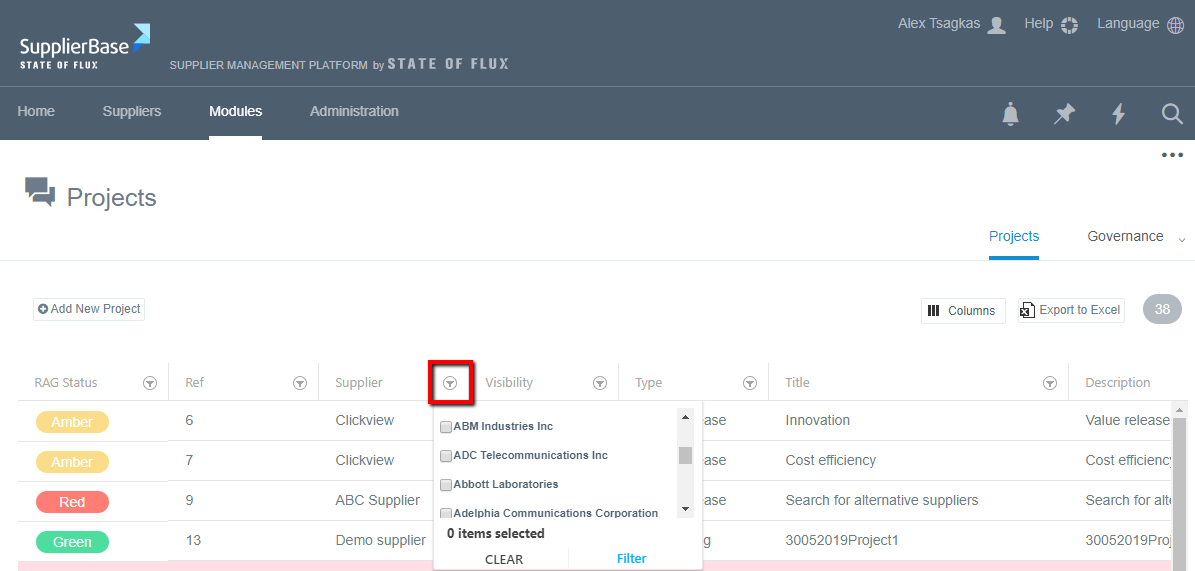The image size is (1195, 571).
Task: Open the notifications bell icon
Action: [1011, 114]
